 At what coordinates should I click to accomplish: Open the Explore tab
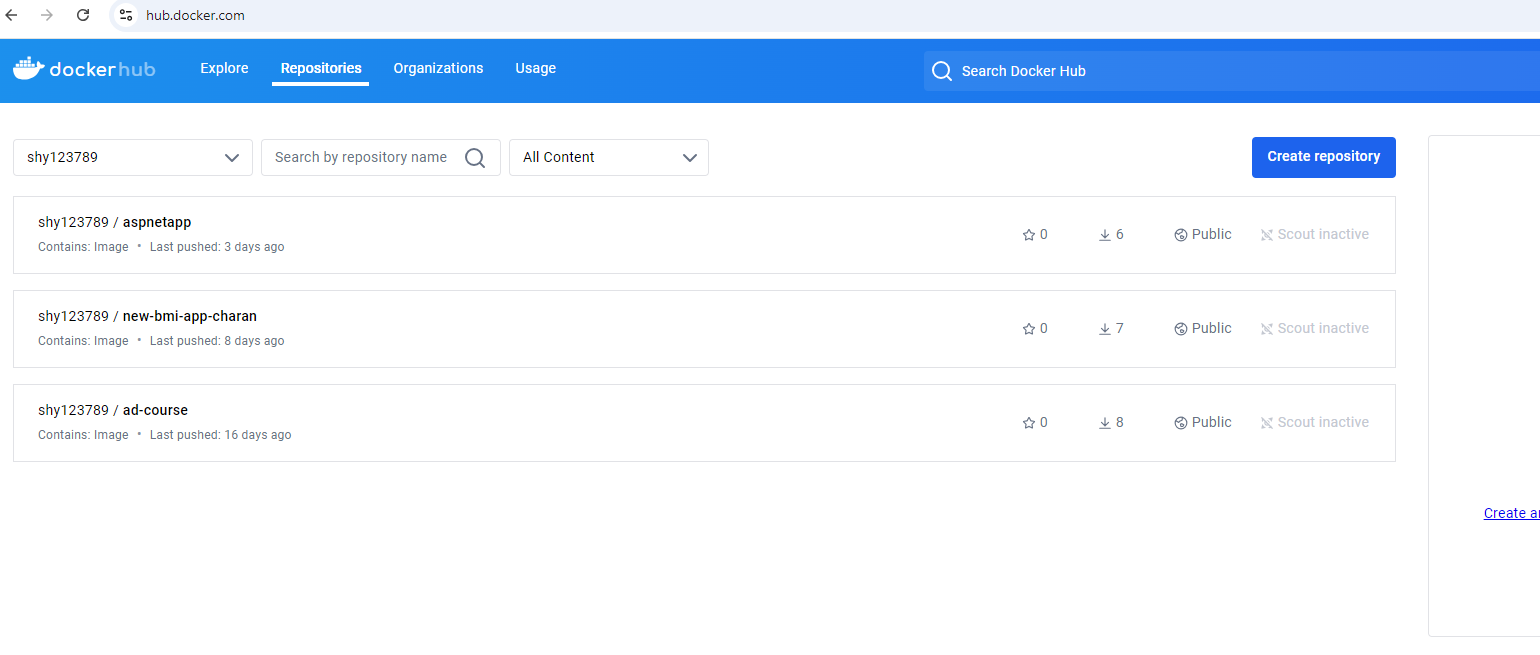click(224, 68)
